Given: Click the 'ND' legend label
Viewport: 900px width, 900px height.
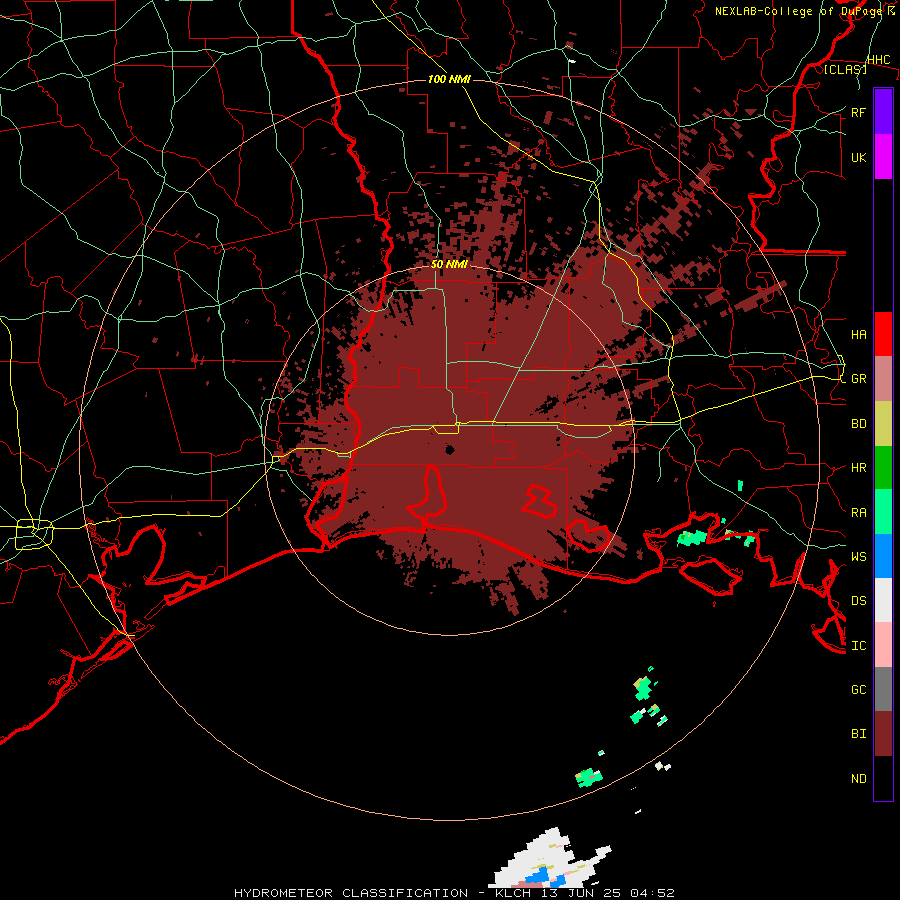Looking at the screenshot, I should click(858, 779).
